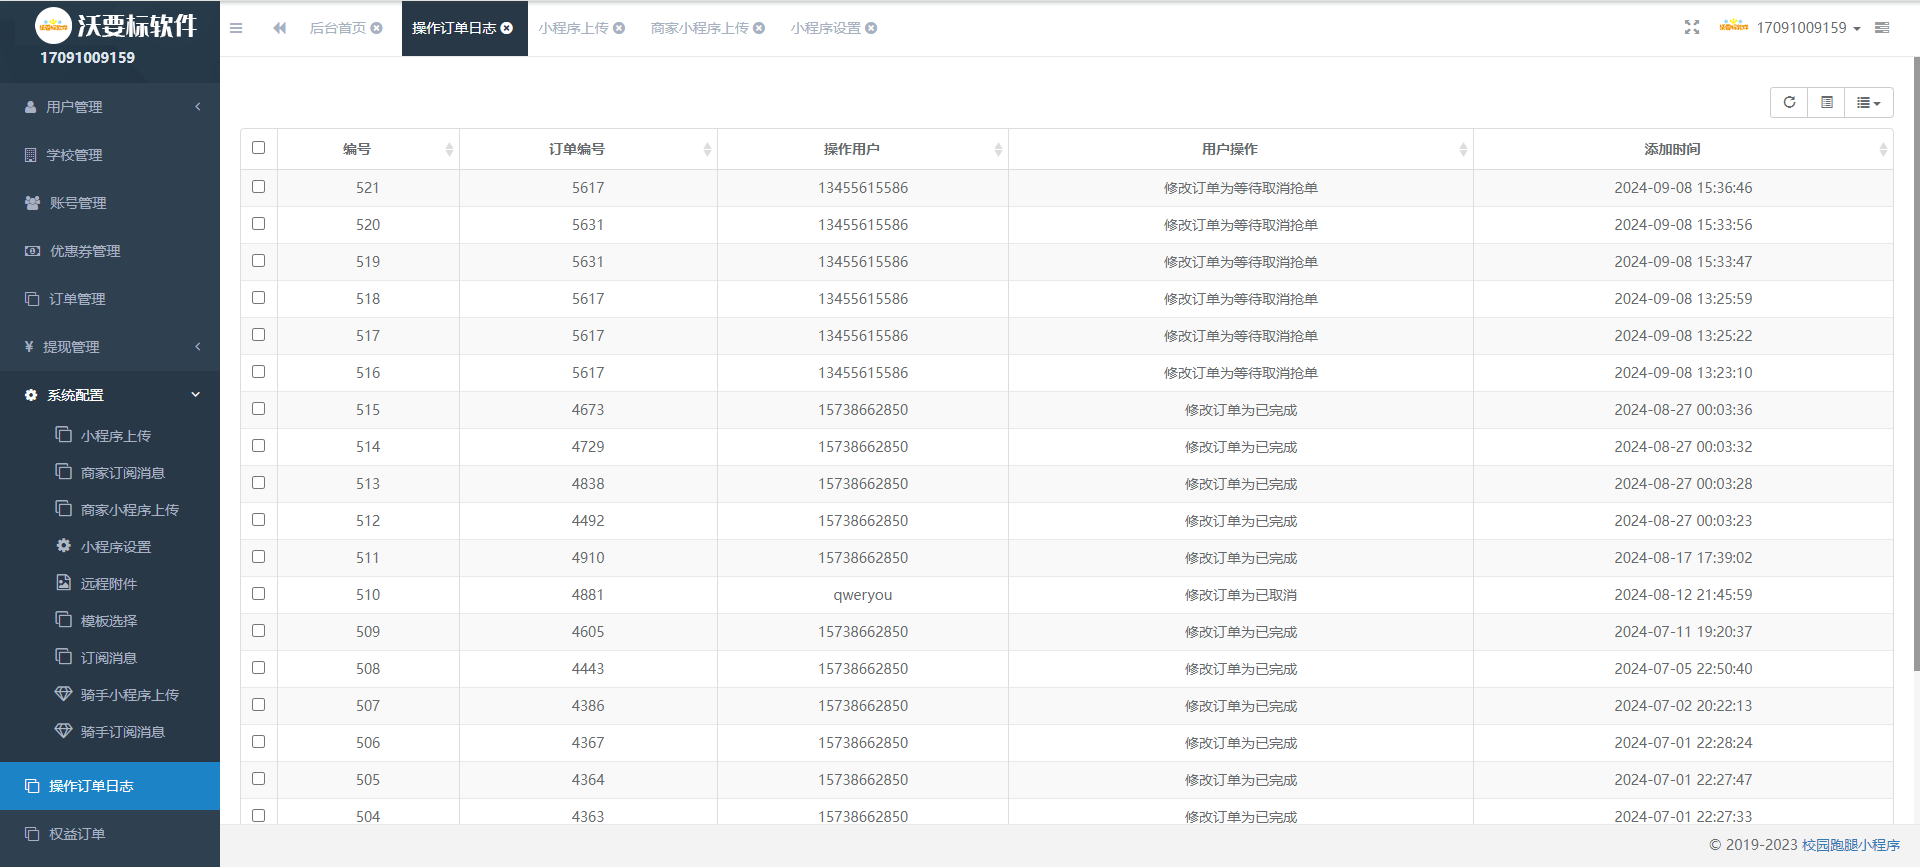Open the columns dropdown button

click(x=1869, y=102)
